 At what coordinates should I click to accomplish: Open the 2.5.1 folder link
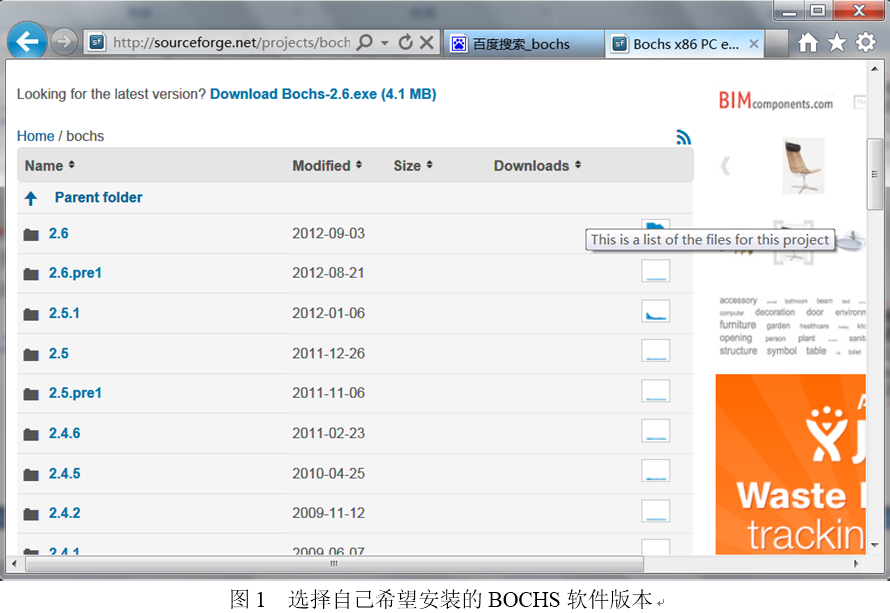(x=64, y=313)
